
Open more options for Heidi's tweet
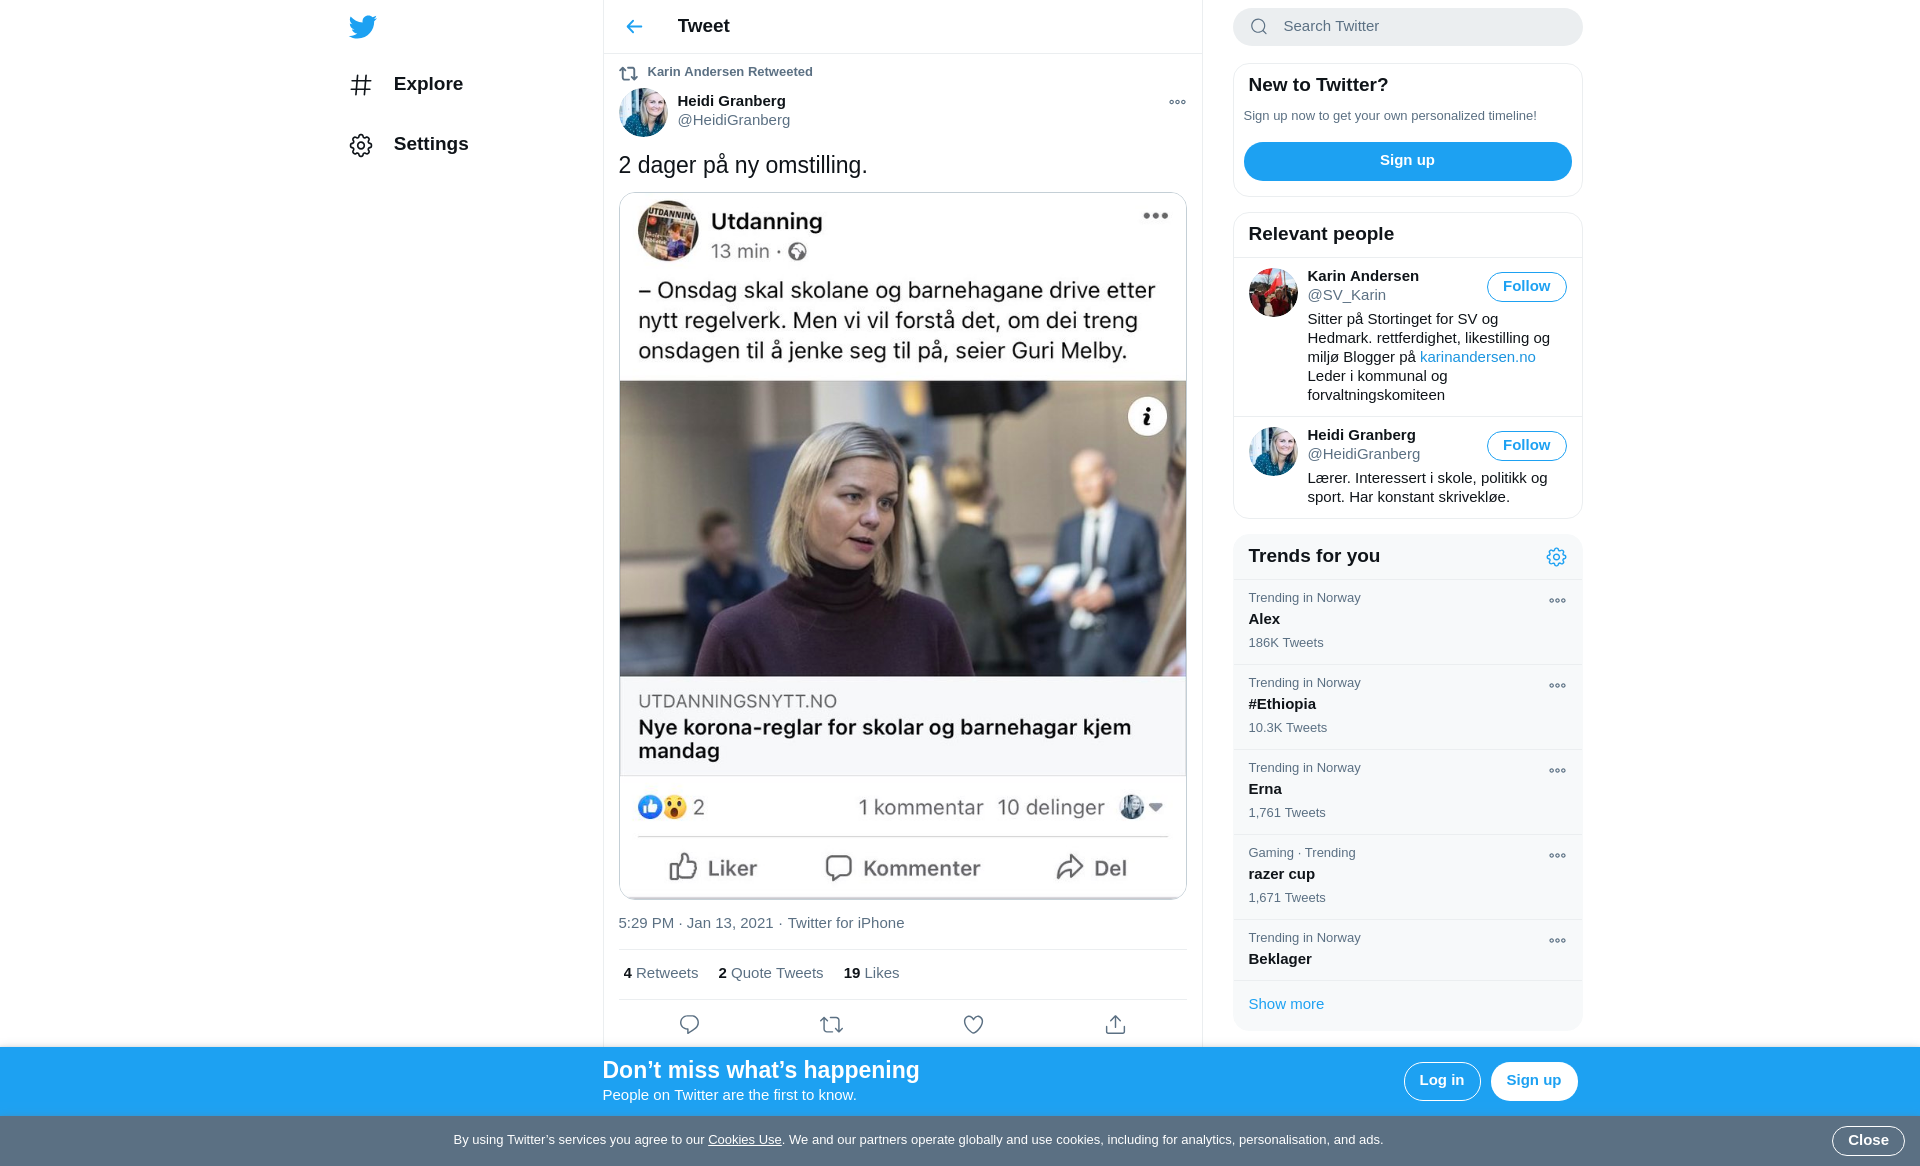pos(1177,102)
